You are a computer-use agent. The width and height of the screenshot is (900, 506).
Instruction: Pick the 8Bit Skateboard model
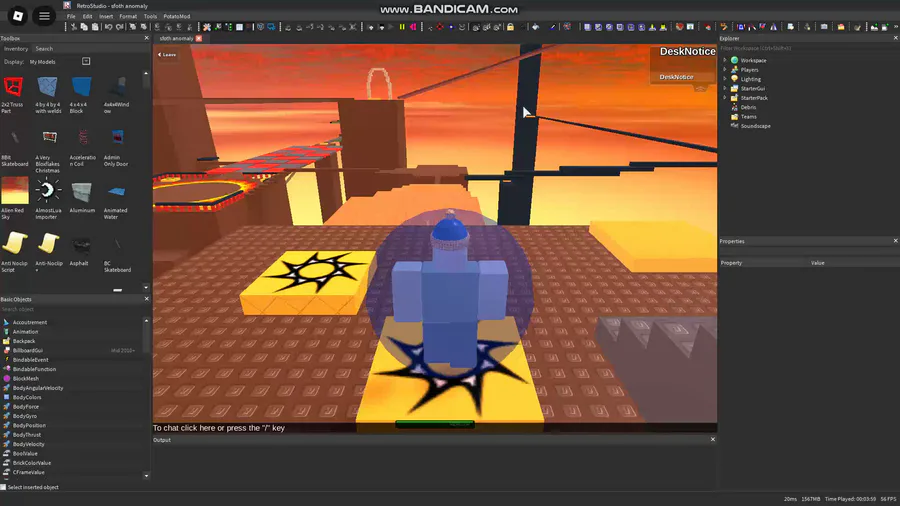(15, 147)
